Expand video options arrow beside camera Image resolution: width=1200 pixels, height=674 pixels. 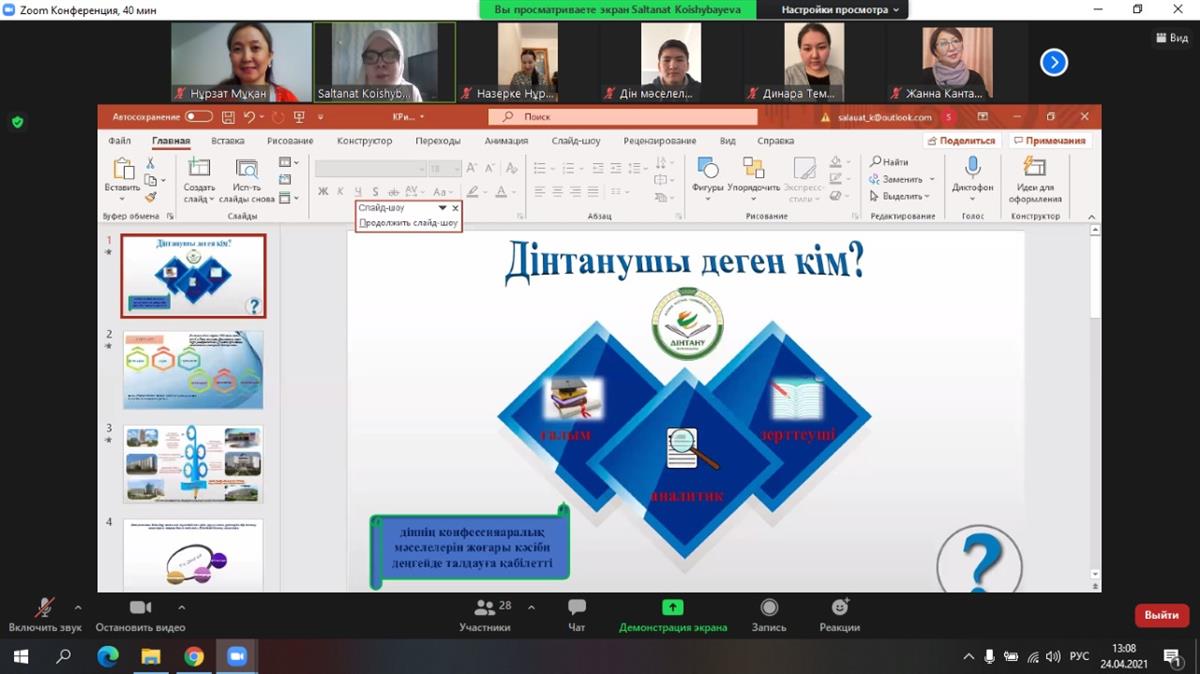[181, 607]
